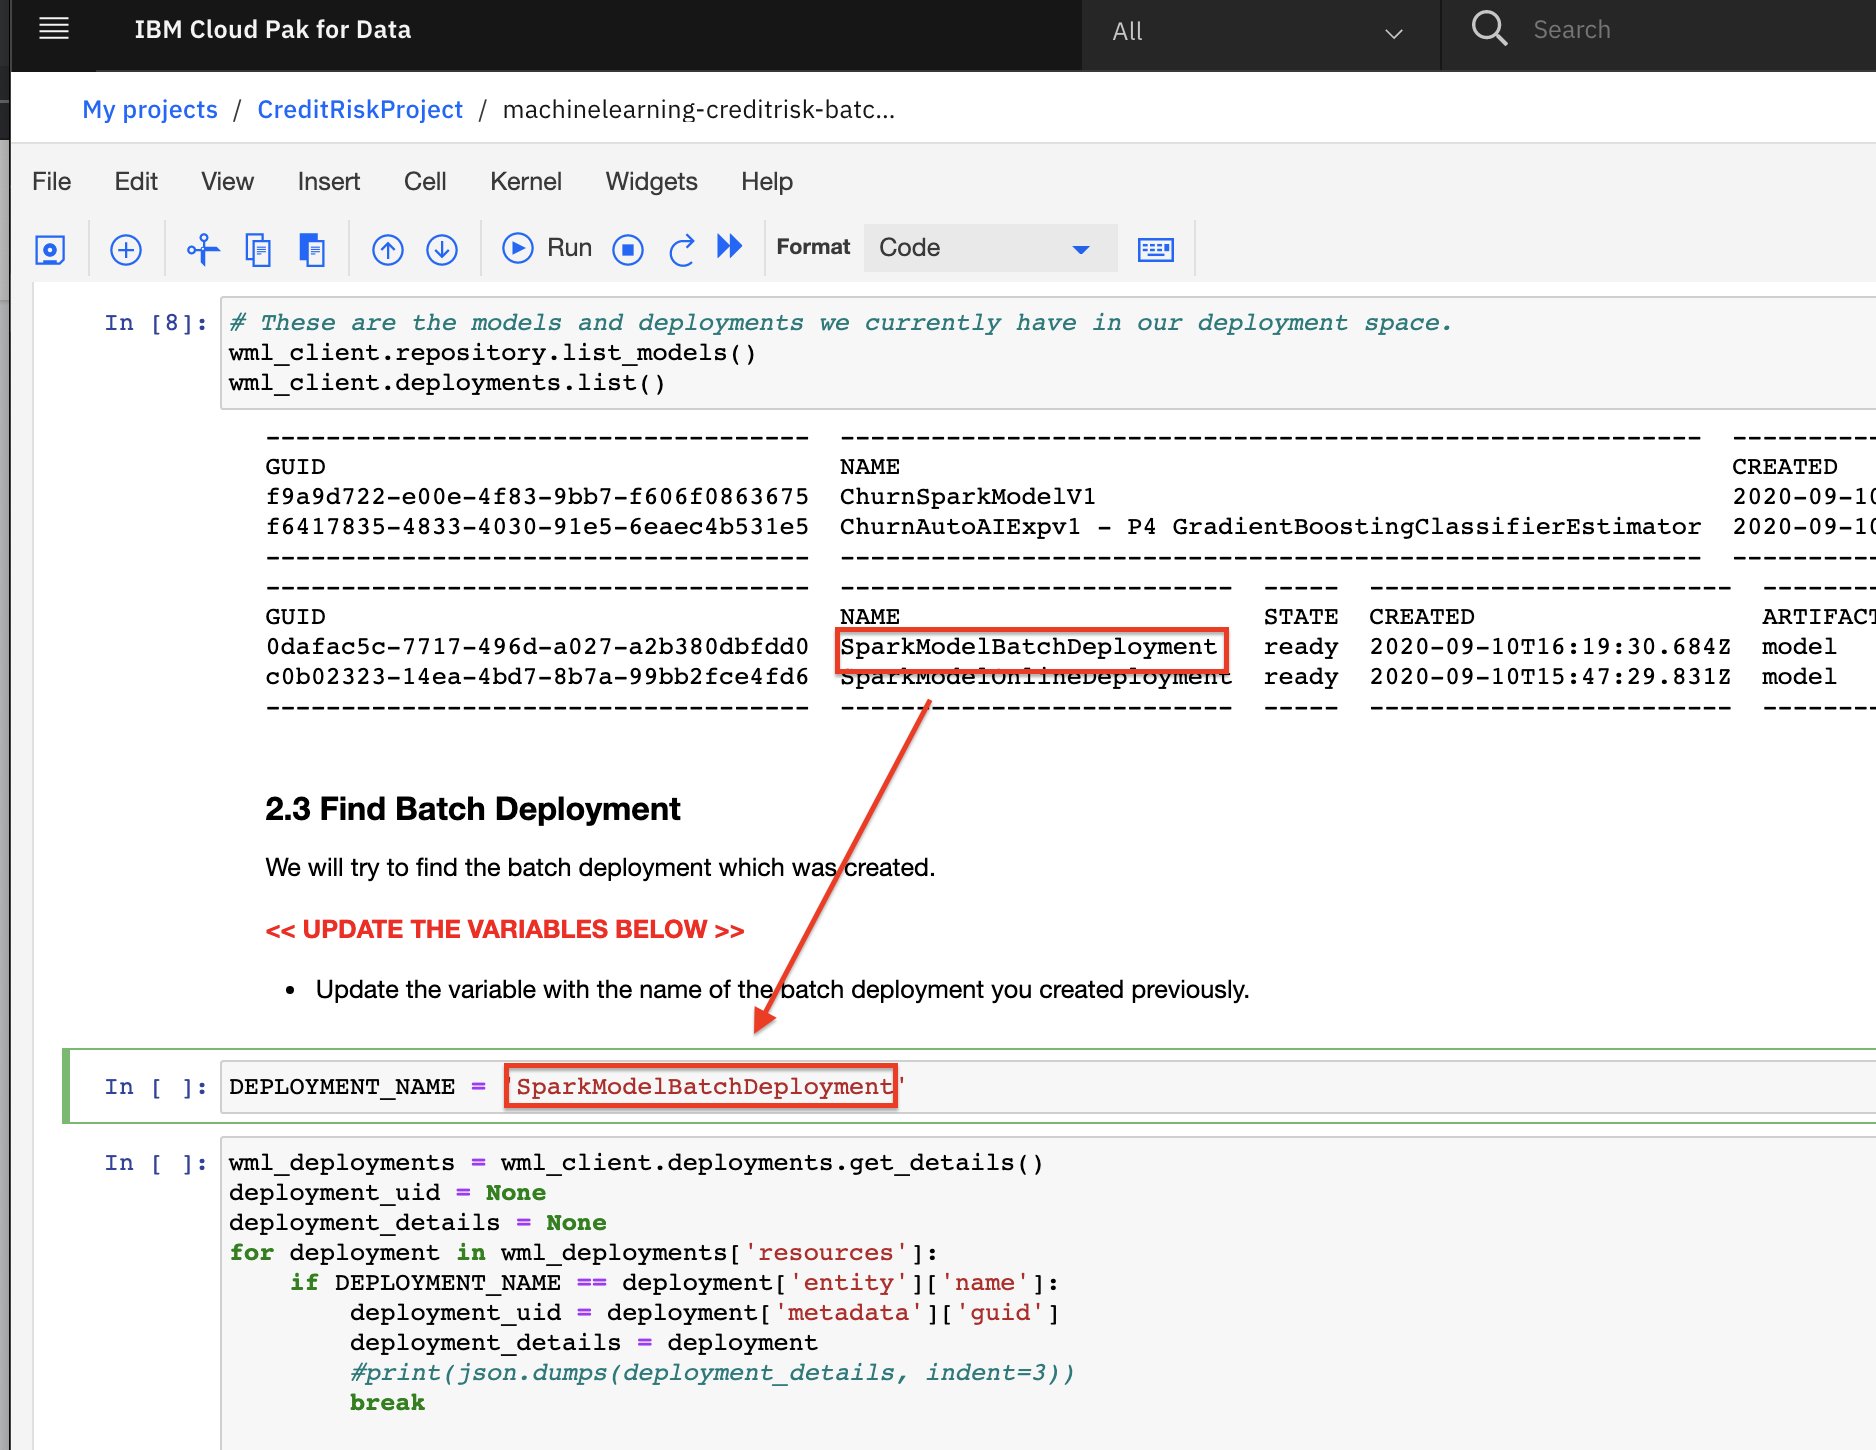The height and width of the screenshot is (1450, 1876).
Task: Go to My projects breadcrumb
Action: tap(150, 109)
